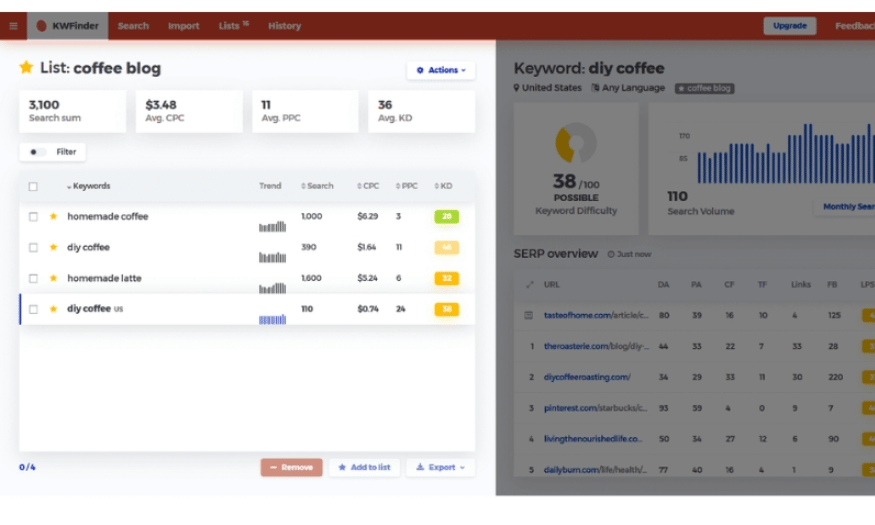
Task: Click the gold star beside list title
Action: 26,68
